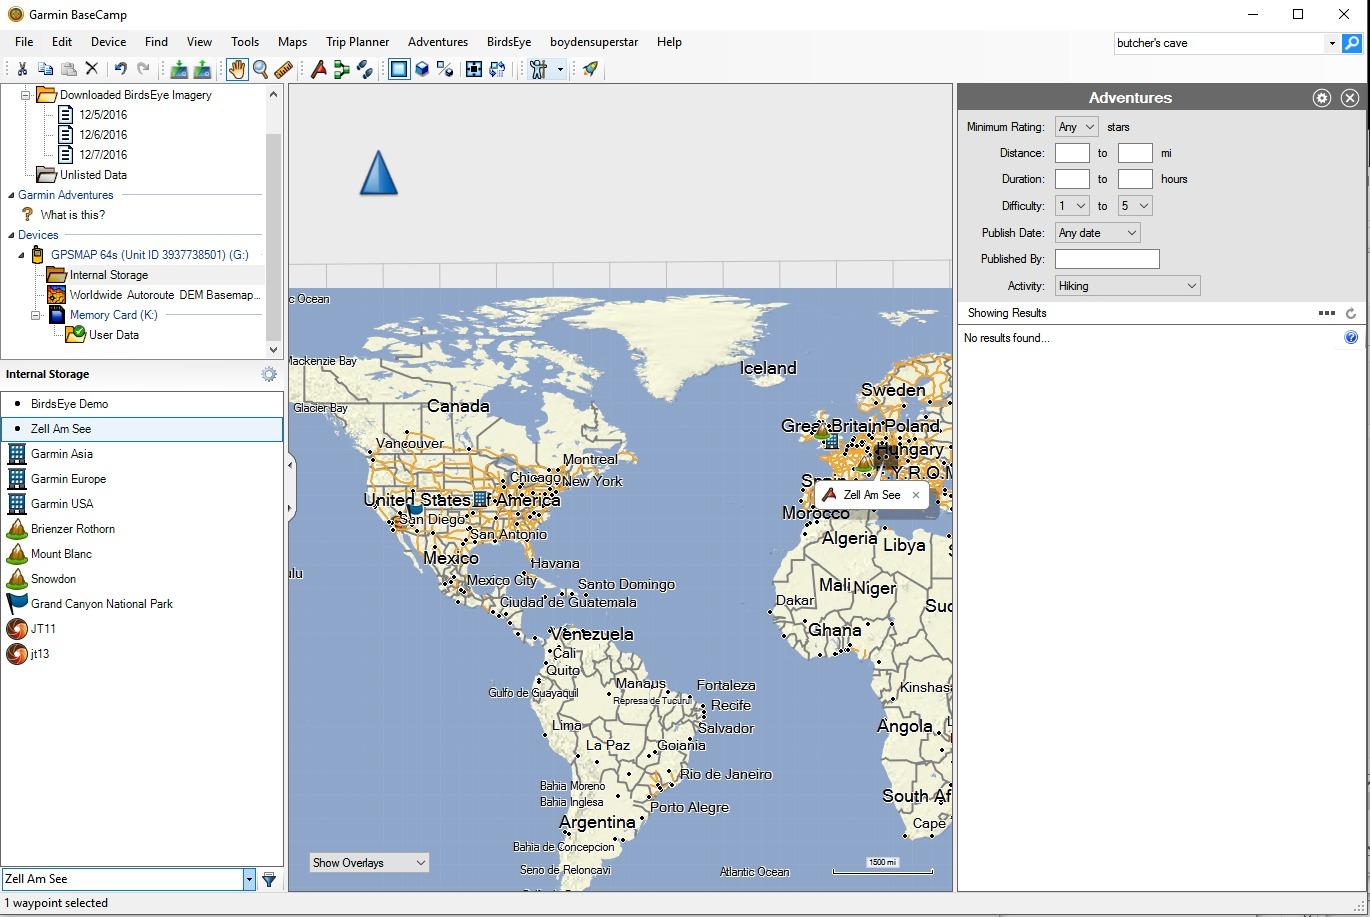Collapse the Garmin Adventures section
The width and height of the screenshot is (1370, 917).
11,195
